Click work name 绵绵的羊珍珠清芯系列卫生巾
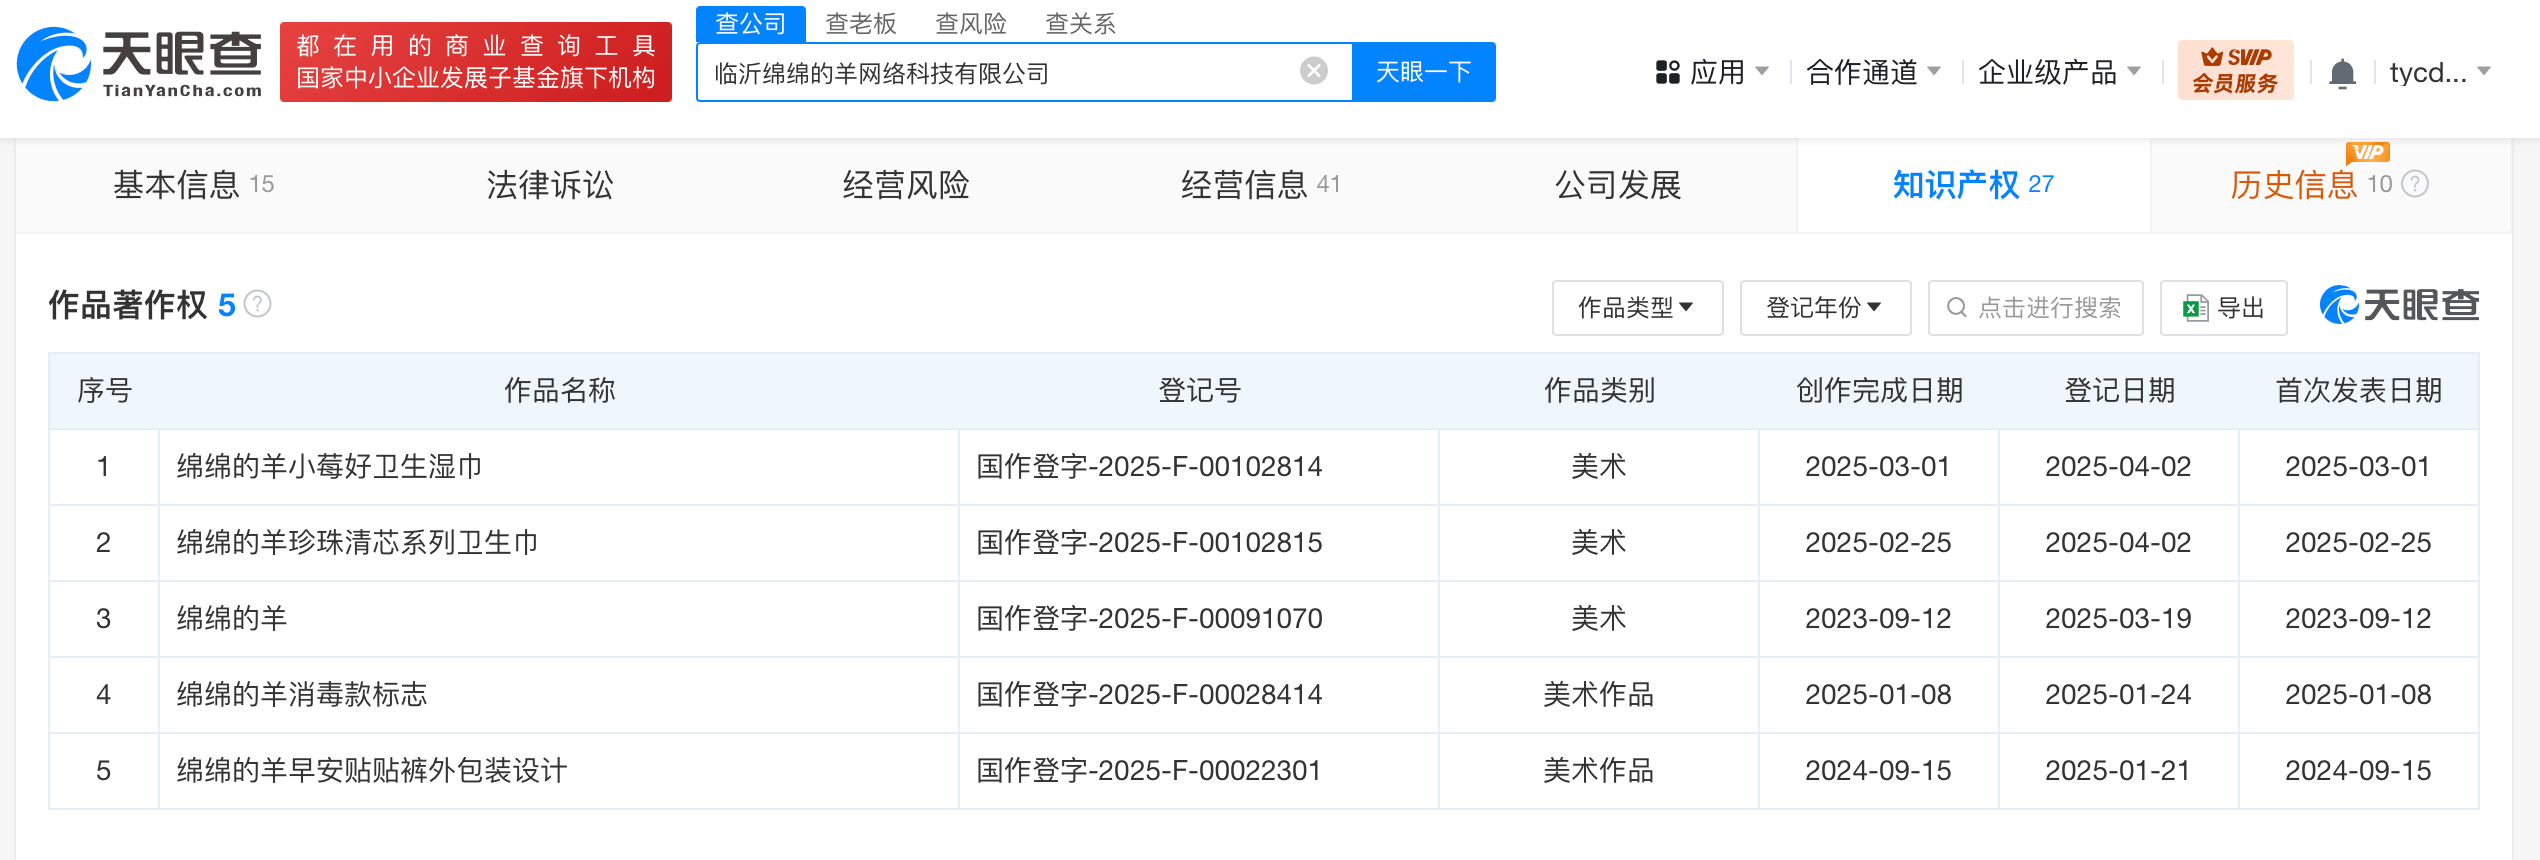Image resolution: width=2540 pixels, height=860 pixels. [x=358, y=542]
